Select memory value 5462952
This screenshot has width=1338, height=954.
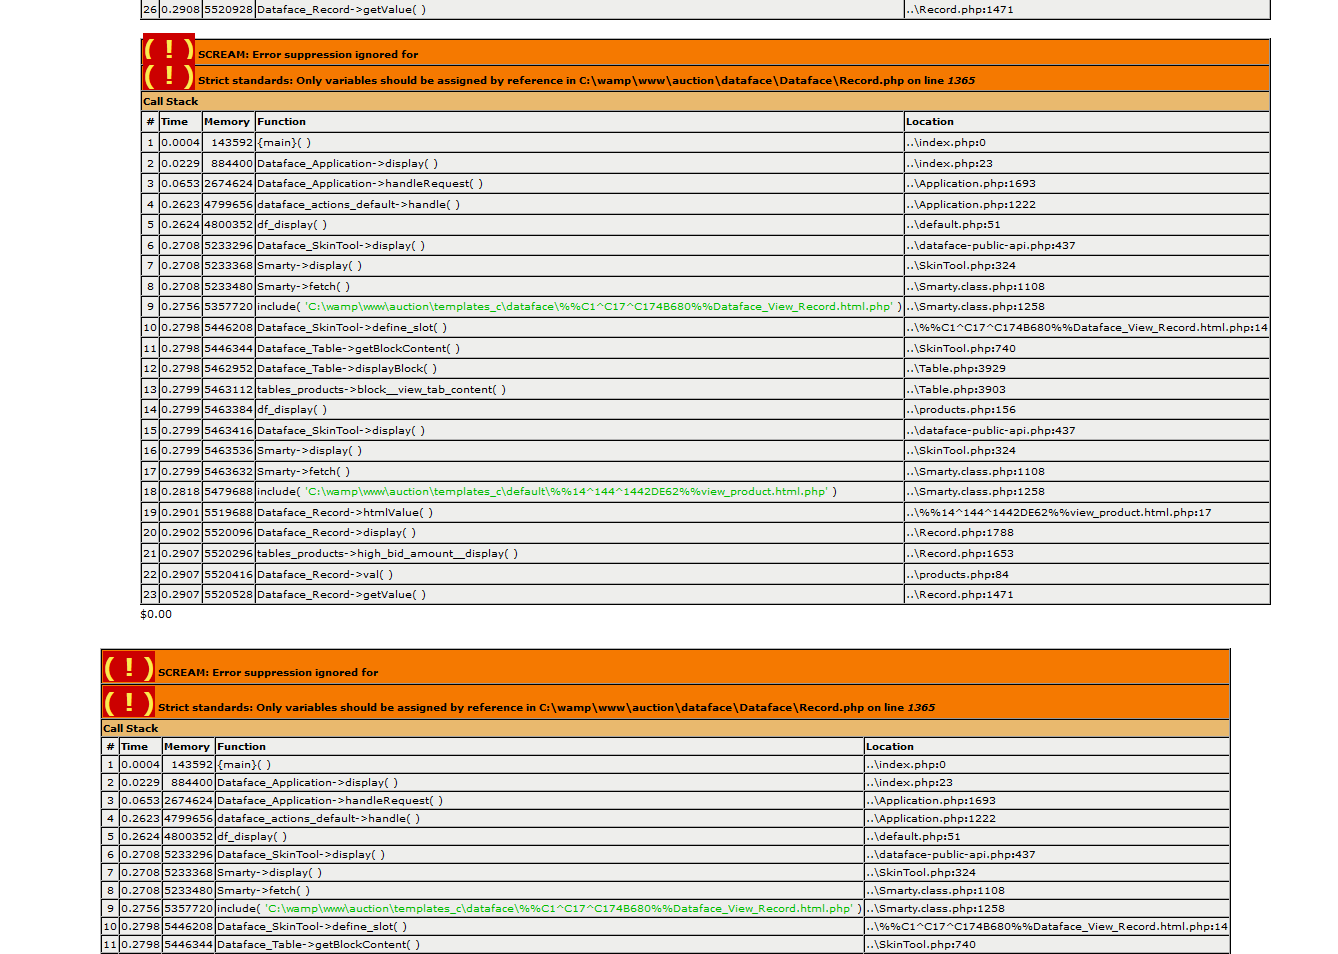(228, 369)
